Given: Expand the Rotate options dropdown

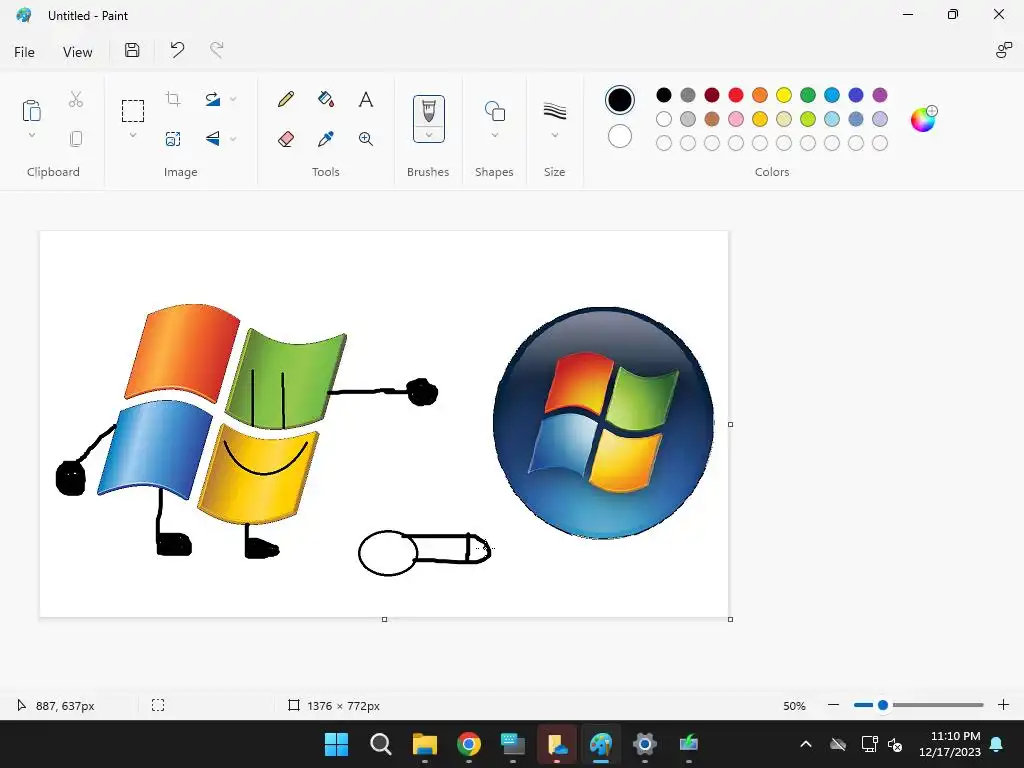Looking at the screenshot, I should 233,99.
